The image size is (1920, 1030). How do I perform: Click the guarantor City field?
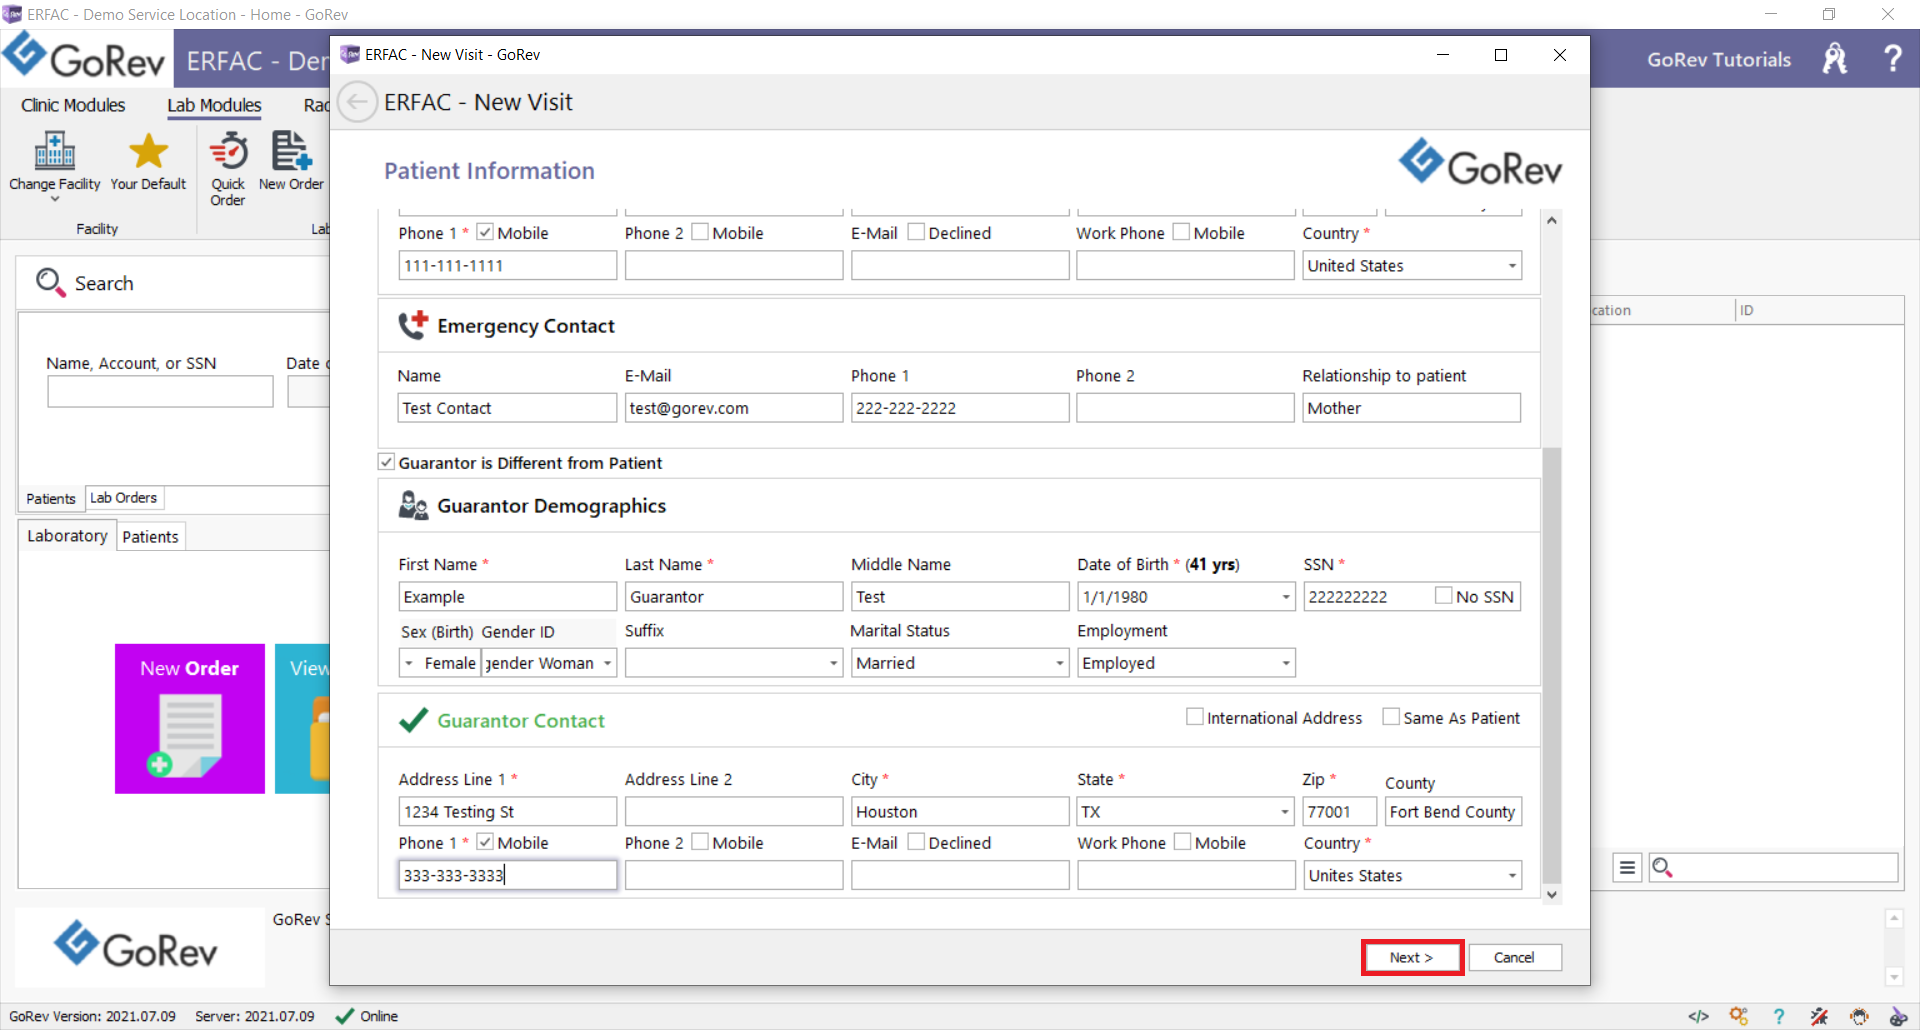pyautogui.click(x=960, y=812)
